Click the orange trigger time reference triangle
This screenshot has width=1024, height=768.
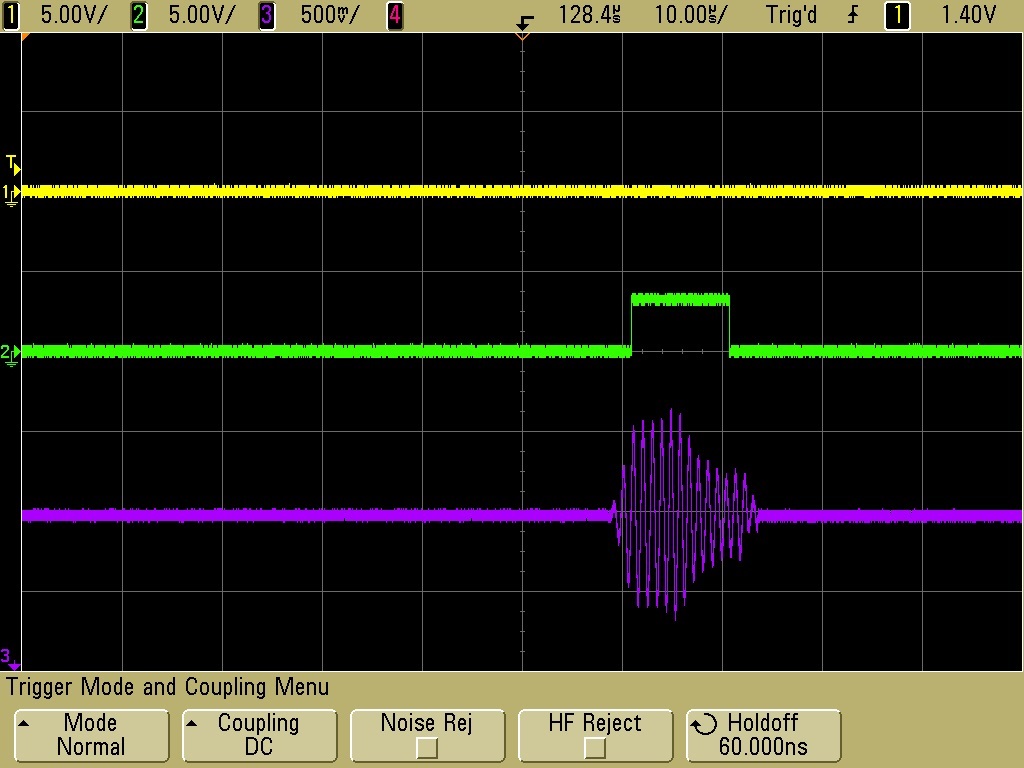(x=522, y=37)
